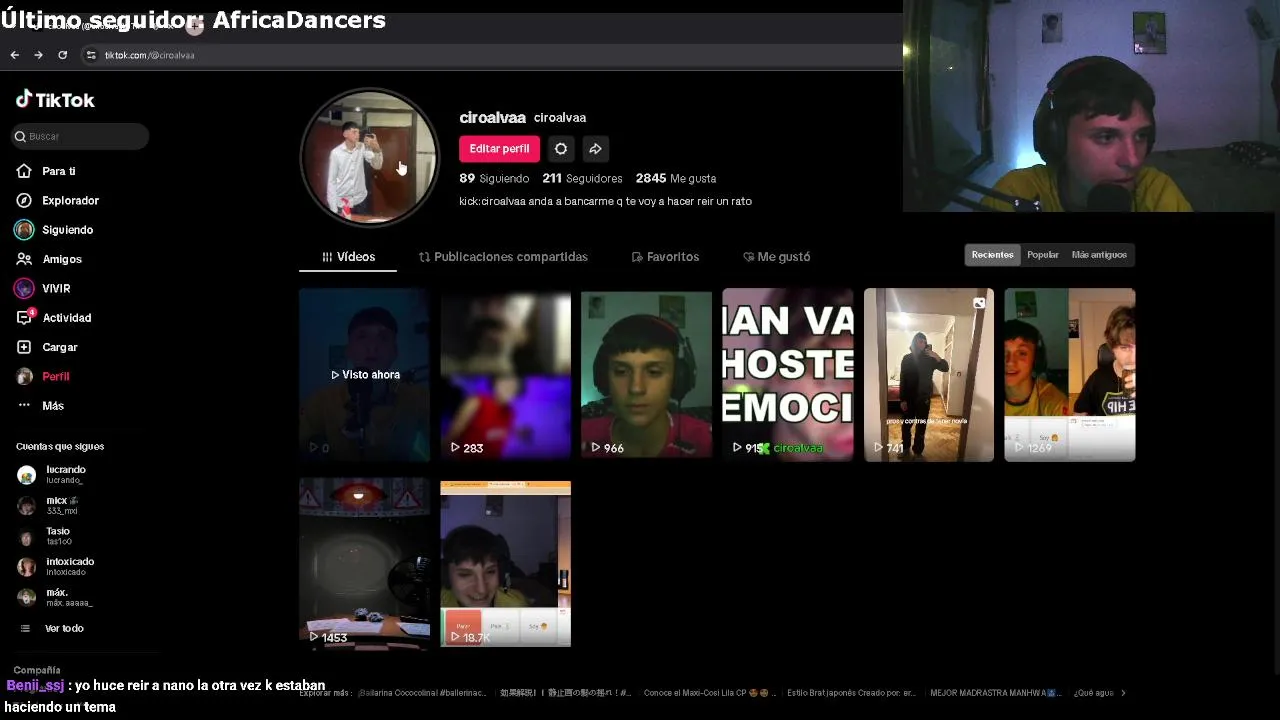Screen dimensions: 1280x720
Task: Switch to the Vídeos tab
Action: pyautogui.click(x=348, y=257)
